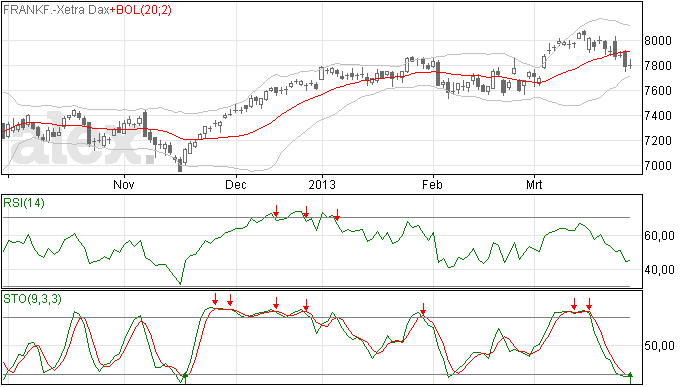Click the 7200 price axis value

658,141
